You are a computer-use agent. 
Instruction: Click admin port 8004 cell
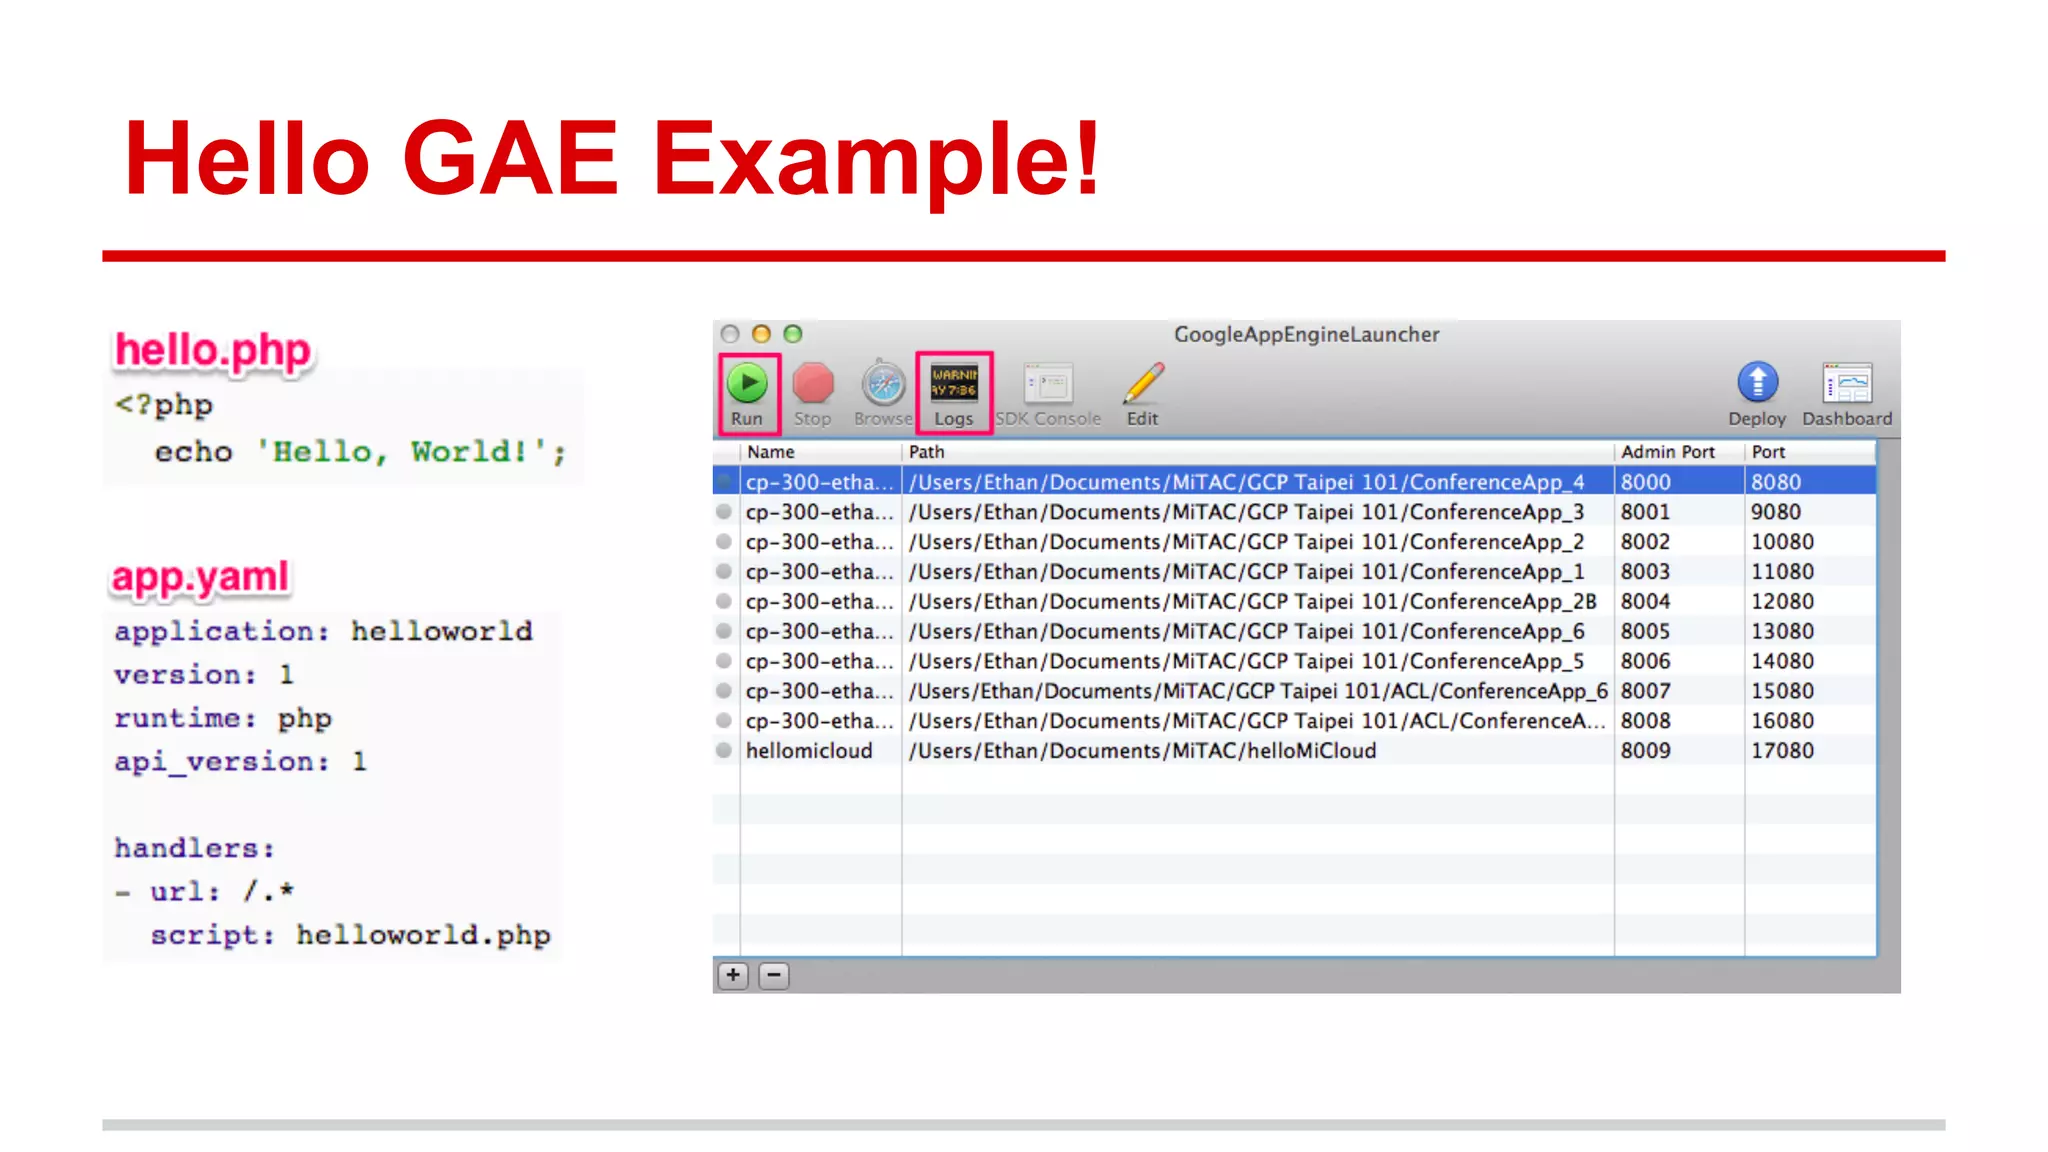(1646, 602)
